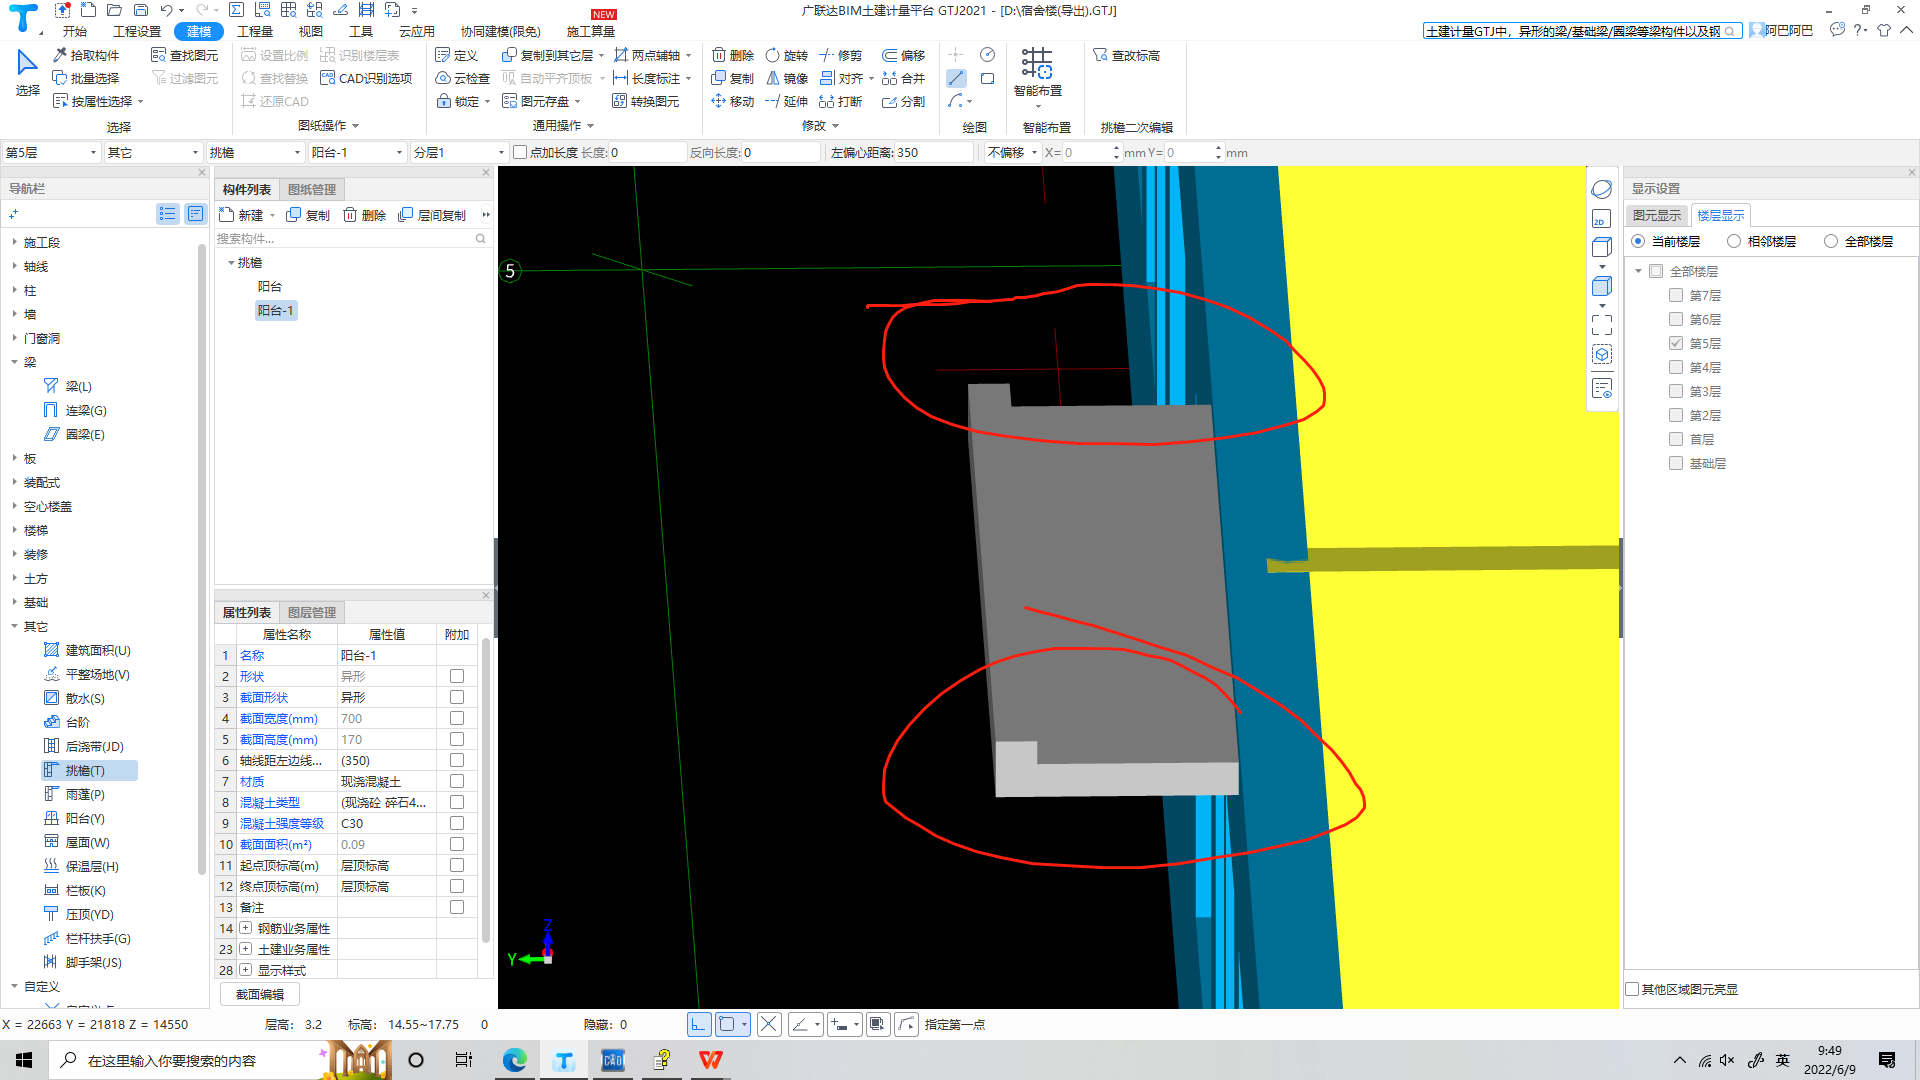Click the 搜索构件 search field
Screen dimensions: 1920x1080
pyautogui.click(x=345, y=238)
